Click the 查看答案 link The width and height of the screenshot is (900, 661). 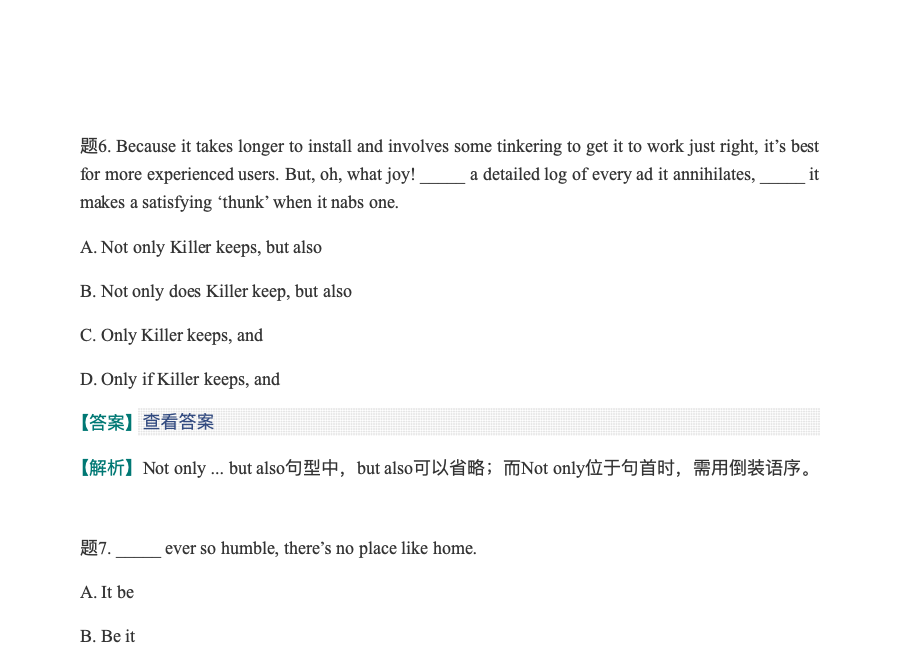pyautogui.click(x=178, y=422)
